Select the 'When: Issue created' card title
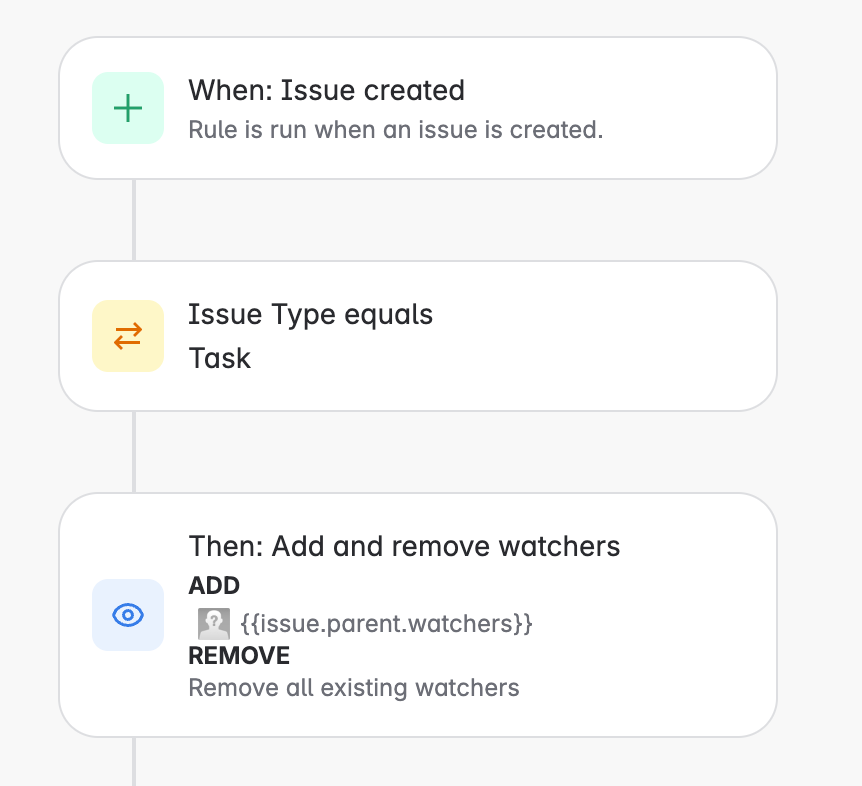 click(x=326, y=91)
